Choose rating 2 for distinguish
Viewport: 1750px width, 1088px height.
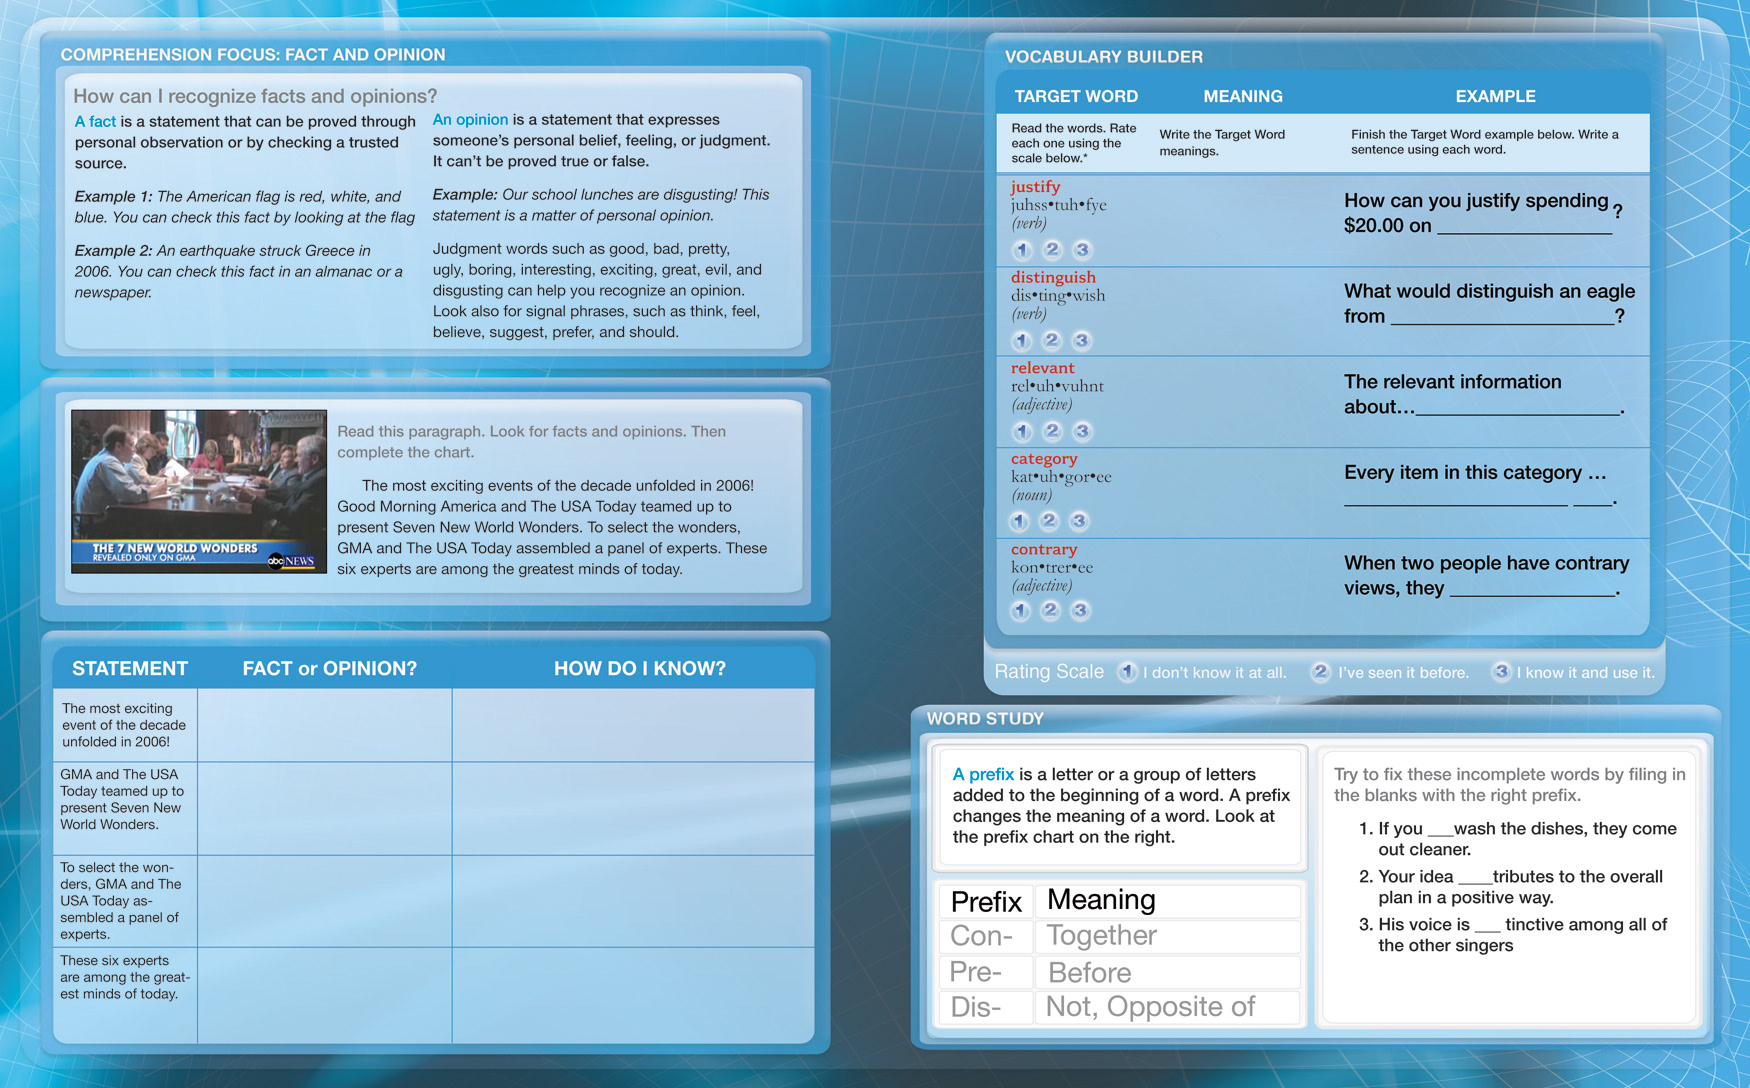[x=1052, y=341]
